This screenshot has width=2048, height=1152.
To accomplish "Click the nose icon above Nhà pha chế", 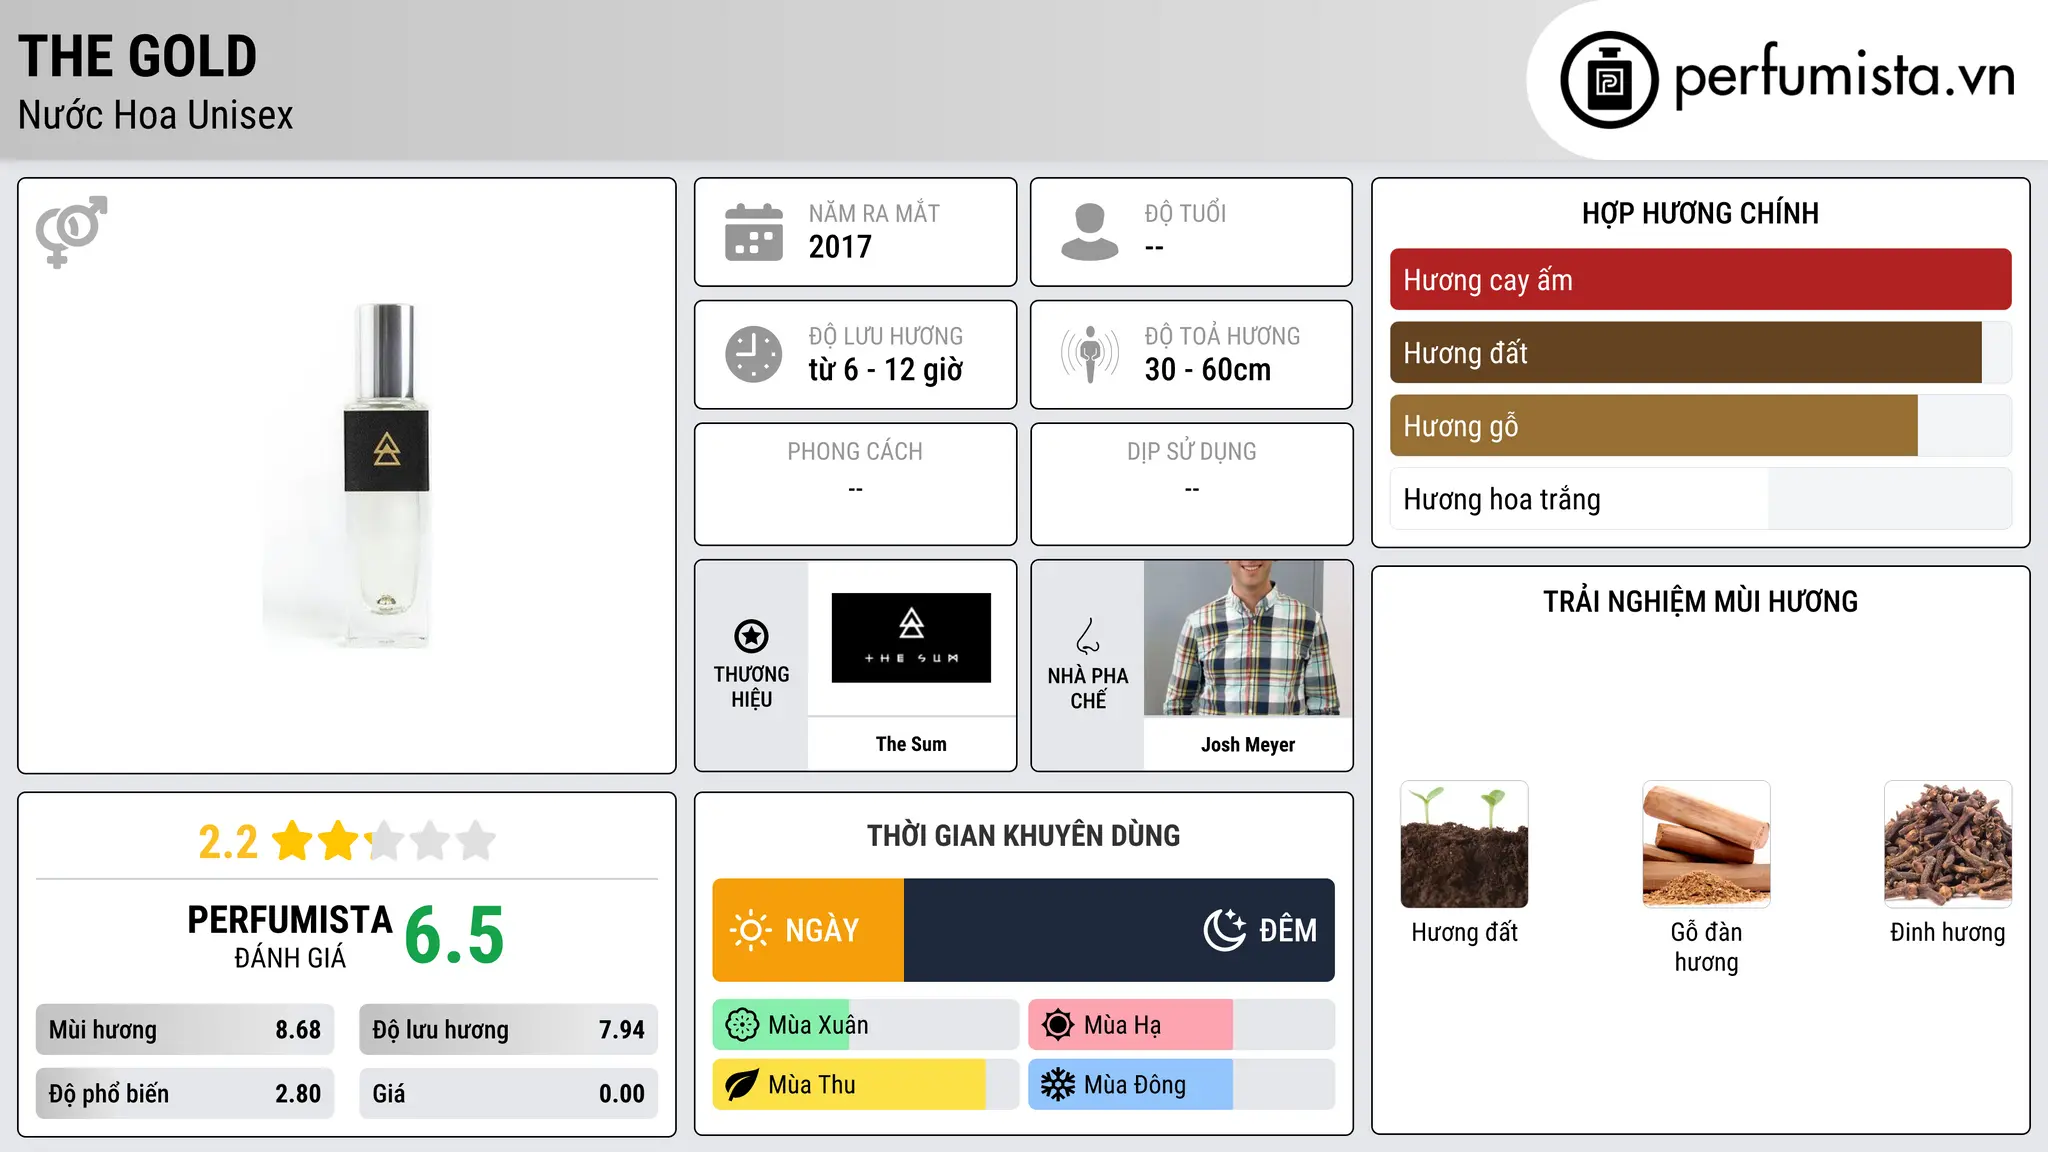I will click(x=1088, y=636).
